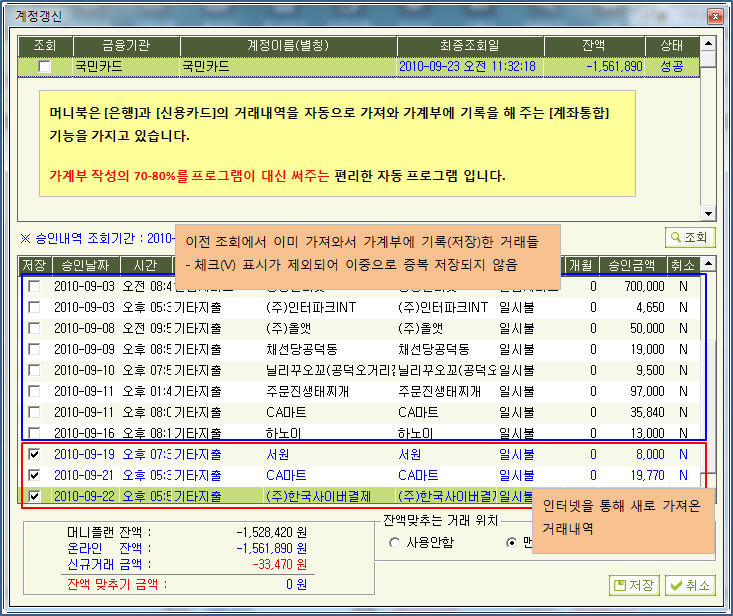The width and height of the screenshot is (733, 616).
Task: Select the 사용안함 radio button
Action: [x=393, y=543]
